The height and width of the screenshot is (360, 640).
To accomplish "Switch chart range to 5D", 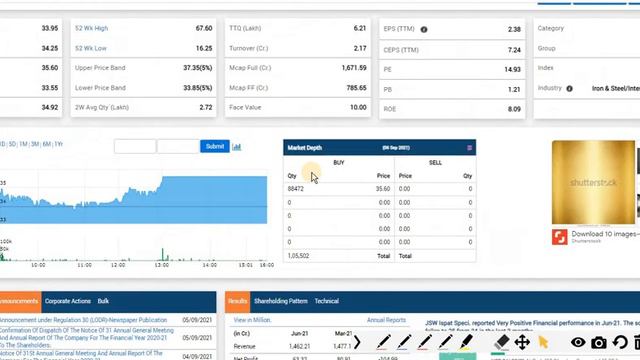I will tap(12, 144).
